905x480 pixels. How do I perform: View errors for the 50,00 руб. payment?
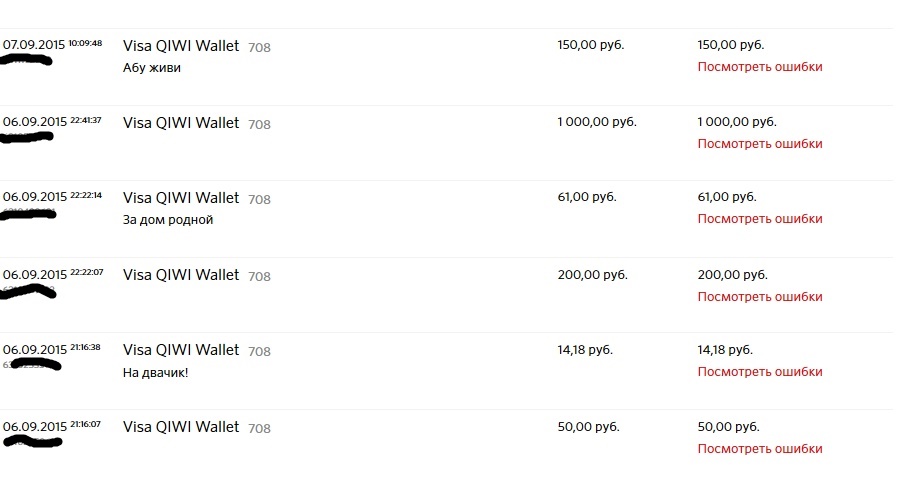[760, 449]
